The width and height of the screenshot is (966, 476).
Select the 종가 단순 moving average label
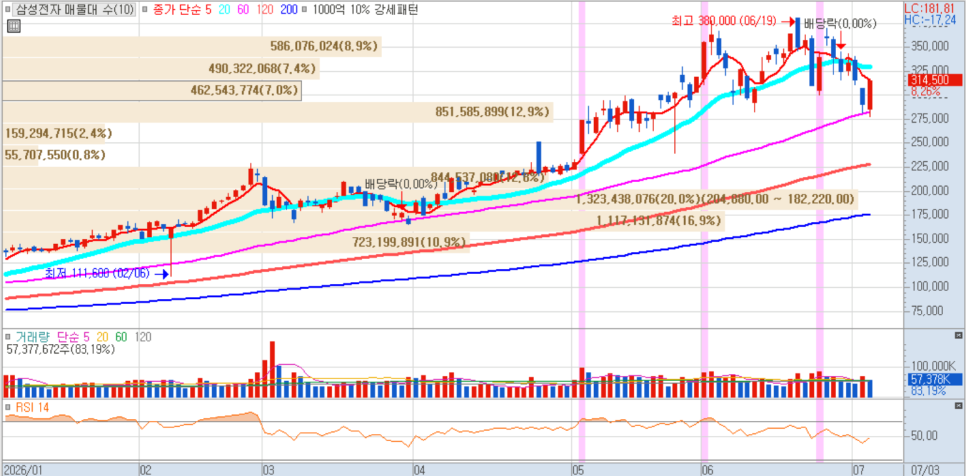click(x=178, y=10)
